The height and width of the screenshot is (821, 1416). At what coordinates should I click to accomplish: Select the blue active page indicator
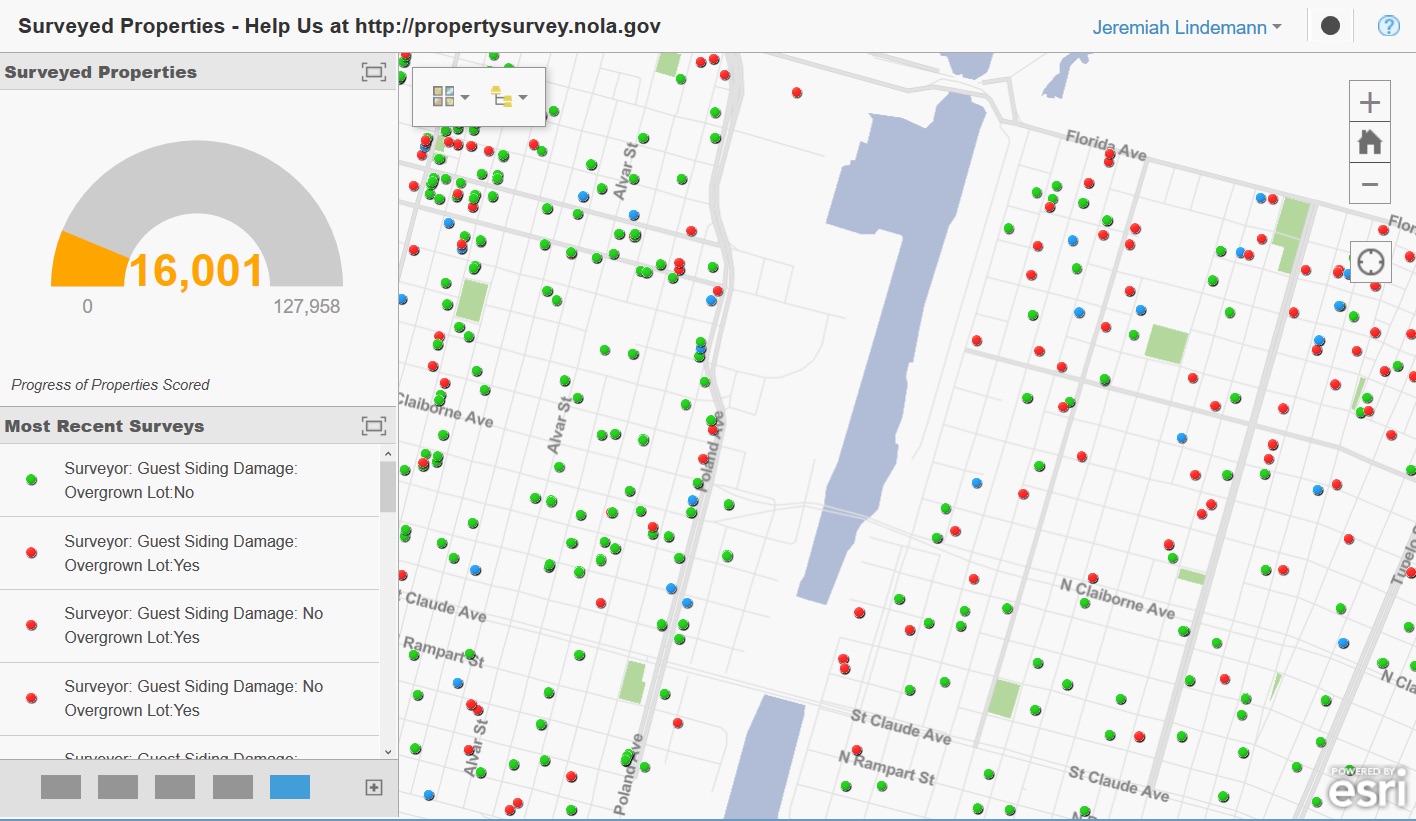click(x=290, y=787)
